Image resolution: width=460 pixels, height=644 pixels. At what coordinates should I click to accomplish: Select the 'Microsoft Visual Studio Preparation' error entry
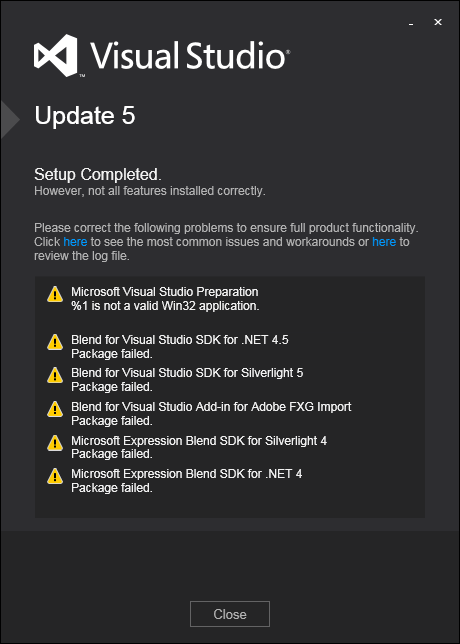pos(165,299)
